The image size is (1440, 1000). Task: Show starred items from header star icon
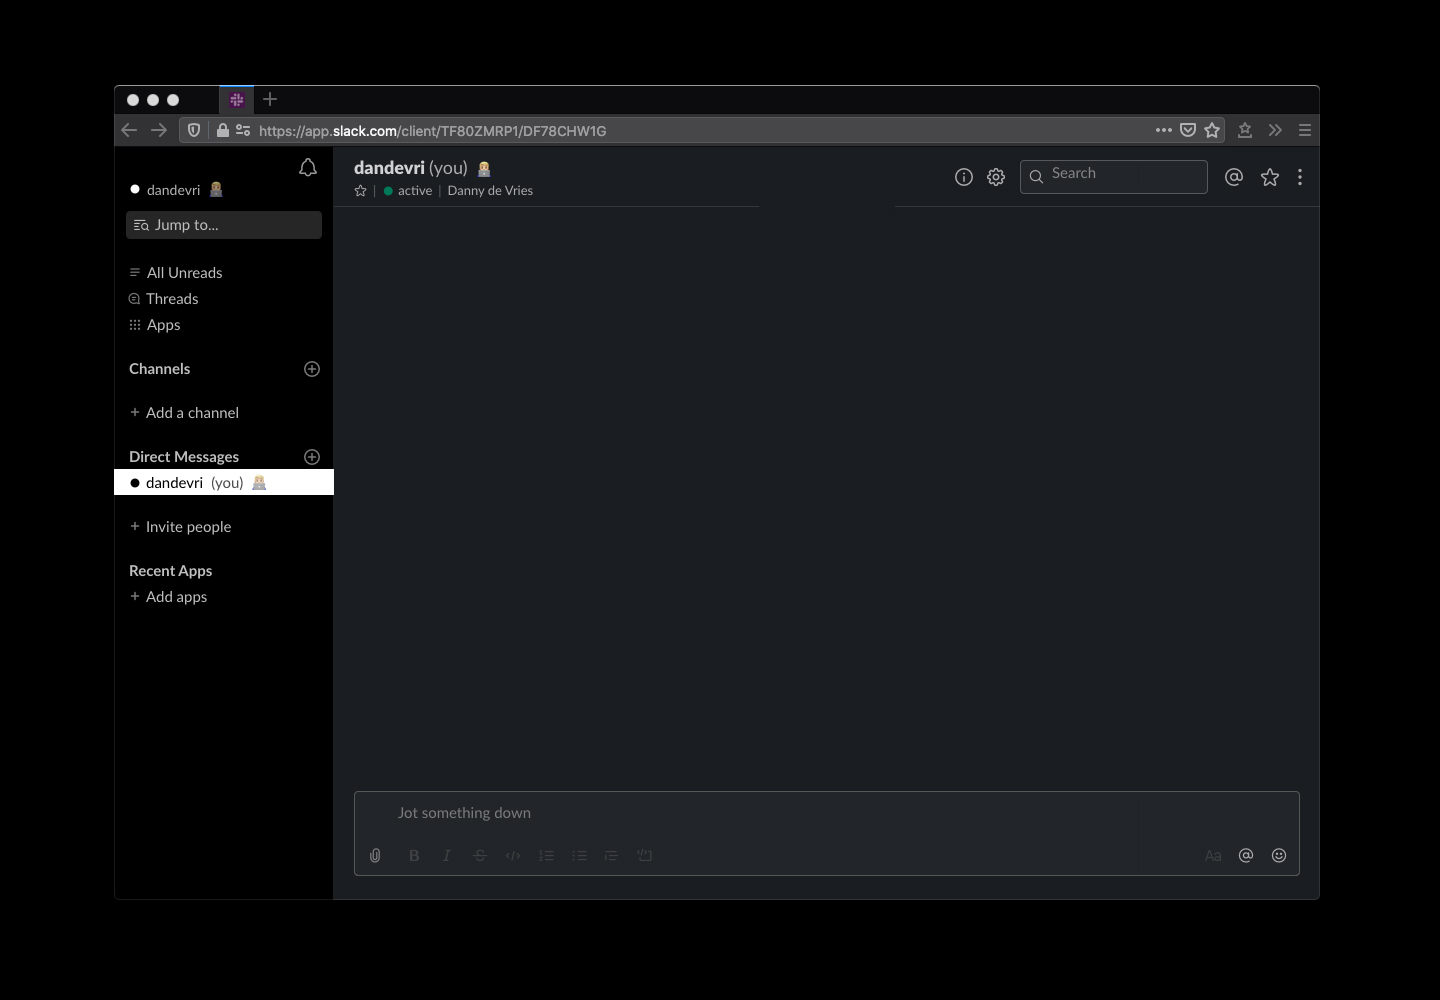coord(1270,177)
